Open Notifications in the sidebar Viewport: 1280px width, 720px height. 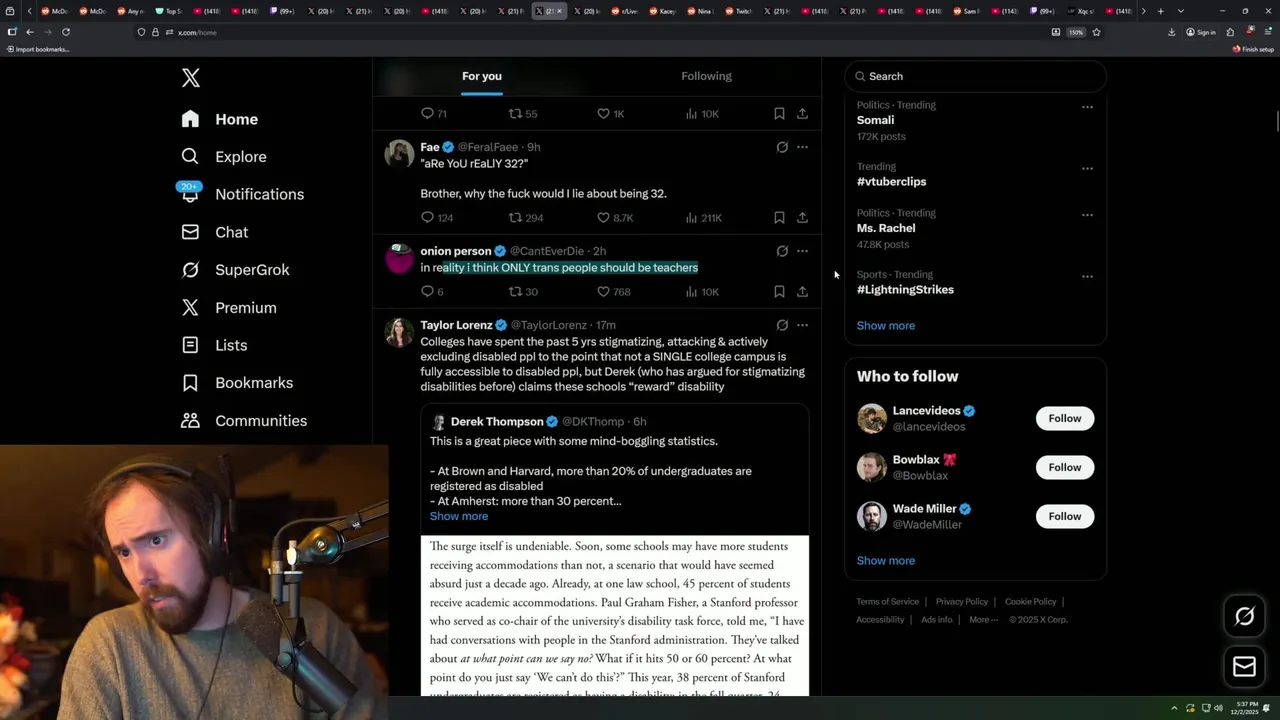(x=242, y=194)
